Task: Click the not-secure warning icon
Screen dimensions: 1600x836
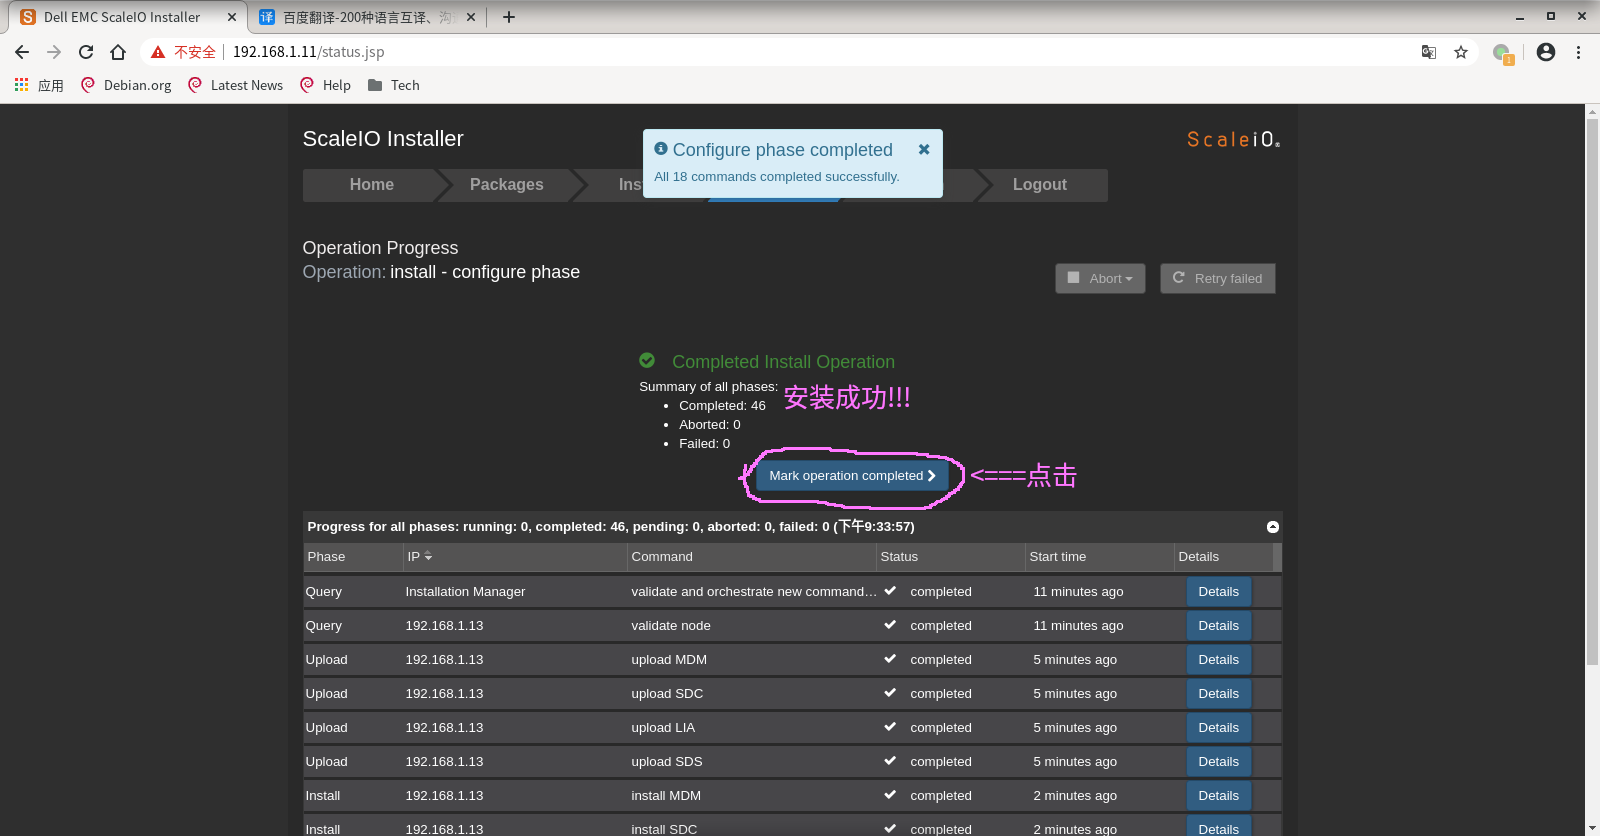Action: pyautogui.click(x=158, y=52)
